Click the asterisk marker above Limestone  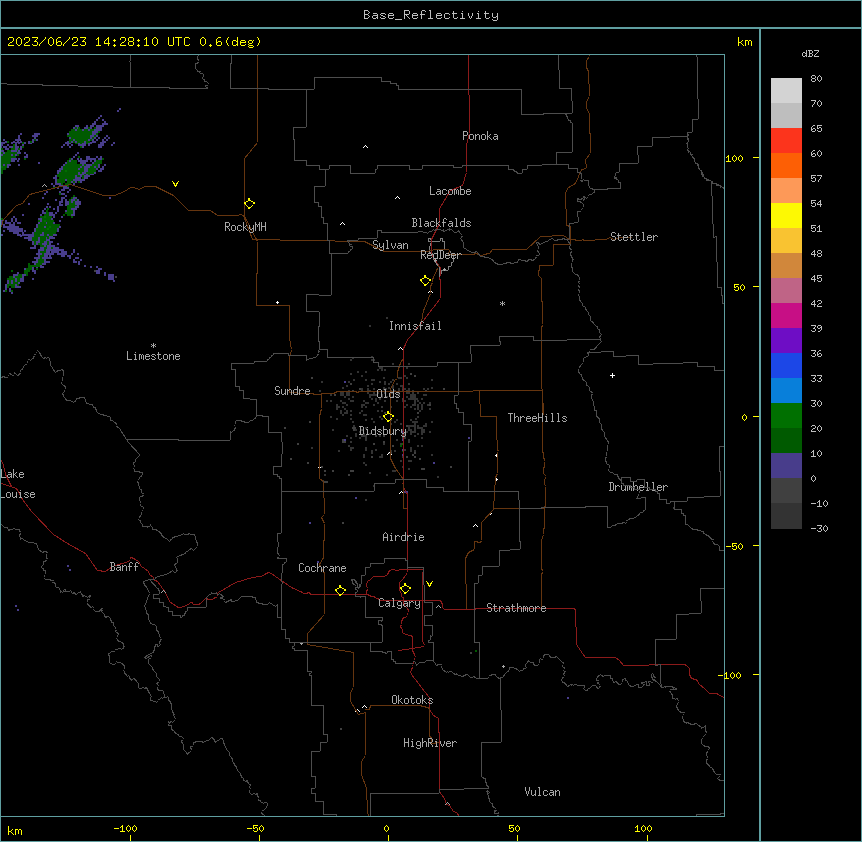pyautogui.click(x=153, y=346)
